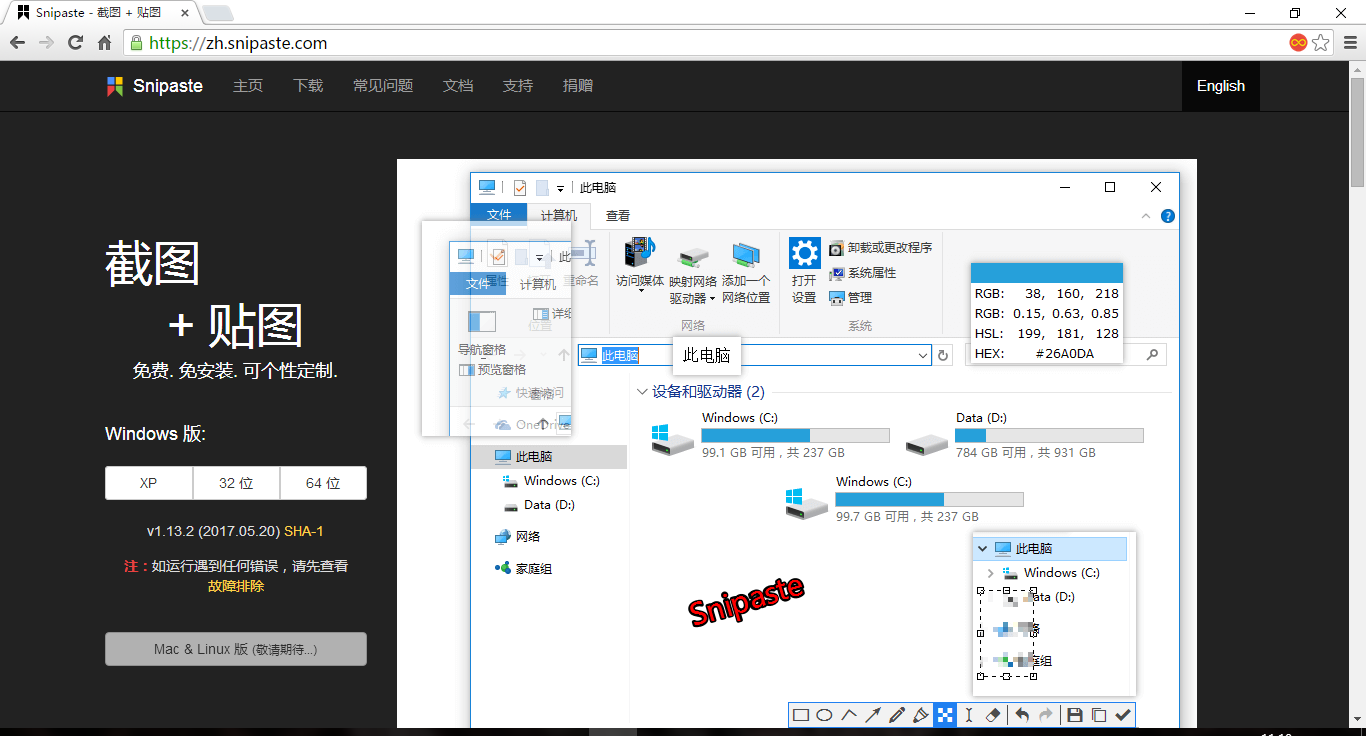Click 管理 in the ribbon

pos(851,298)
